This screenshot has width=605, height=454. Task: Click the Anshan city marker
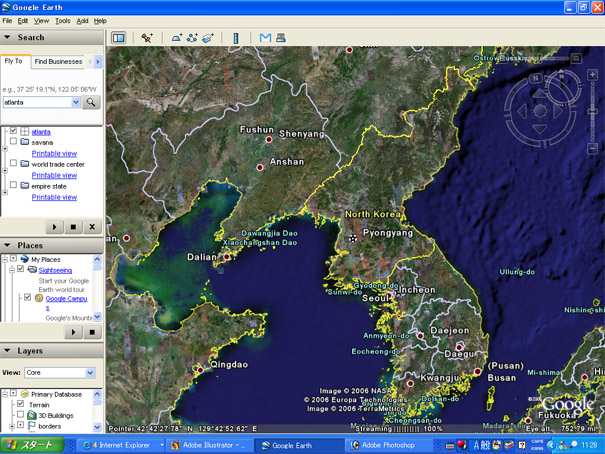tap(260, 167)
